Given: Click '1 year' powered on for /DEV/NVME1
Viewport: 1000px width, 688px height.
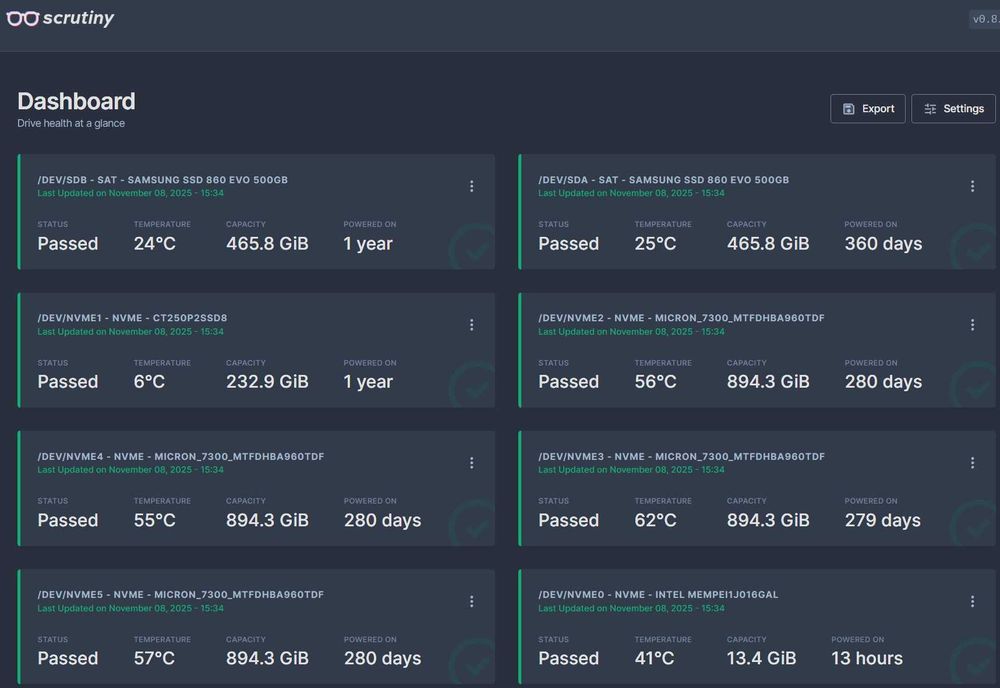Looking at the screenshot, I should (x=368, y=381).
